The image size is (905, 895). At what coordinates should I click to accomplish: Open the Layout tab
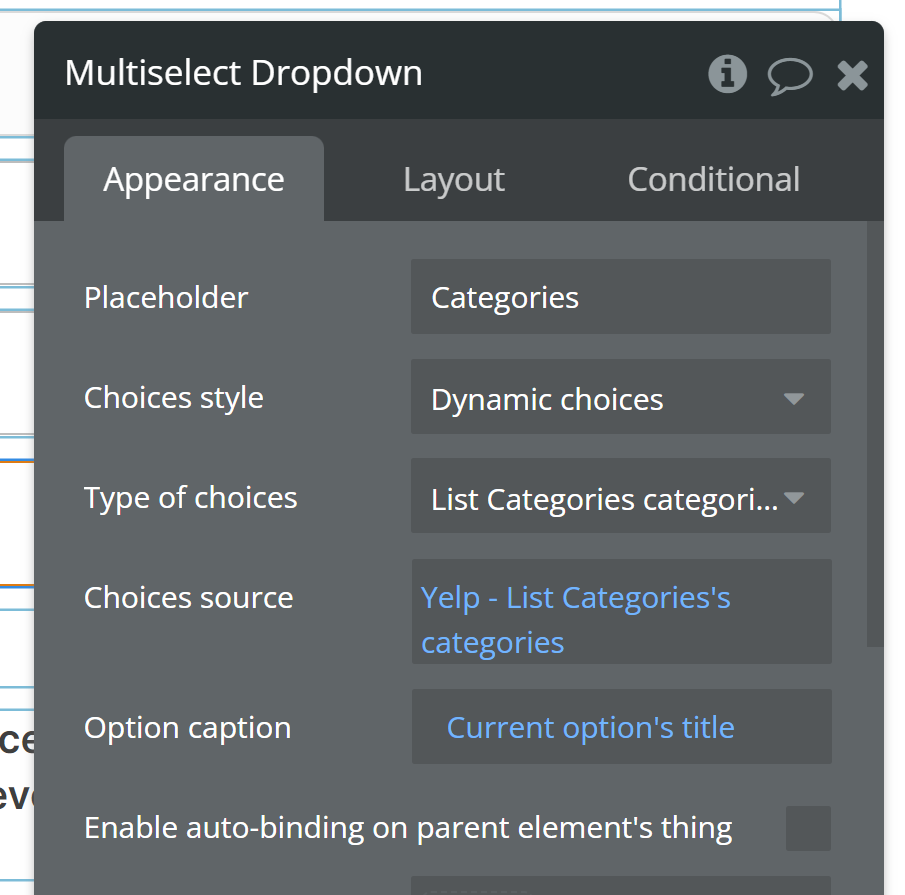point(453,180)
